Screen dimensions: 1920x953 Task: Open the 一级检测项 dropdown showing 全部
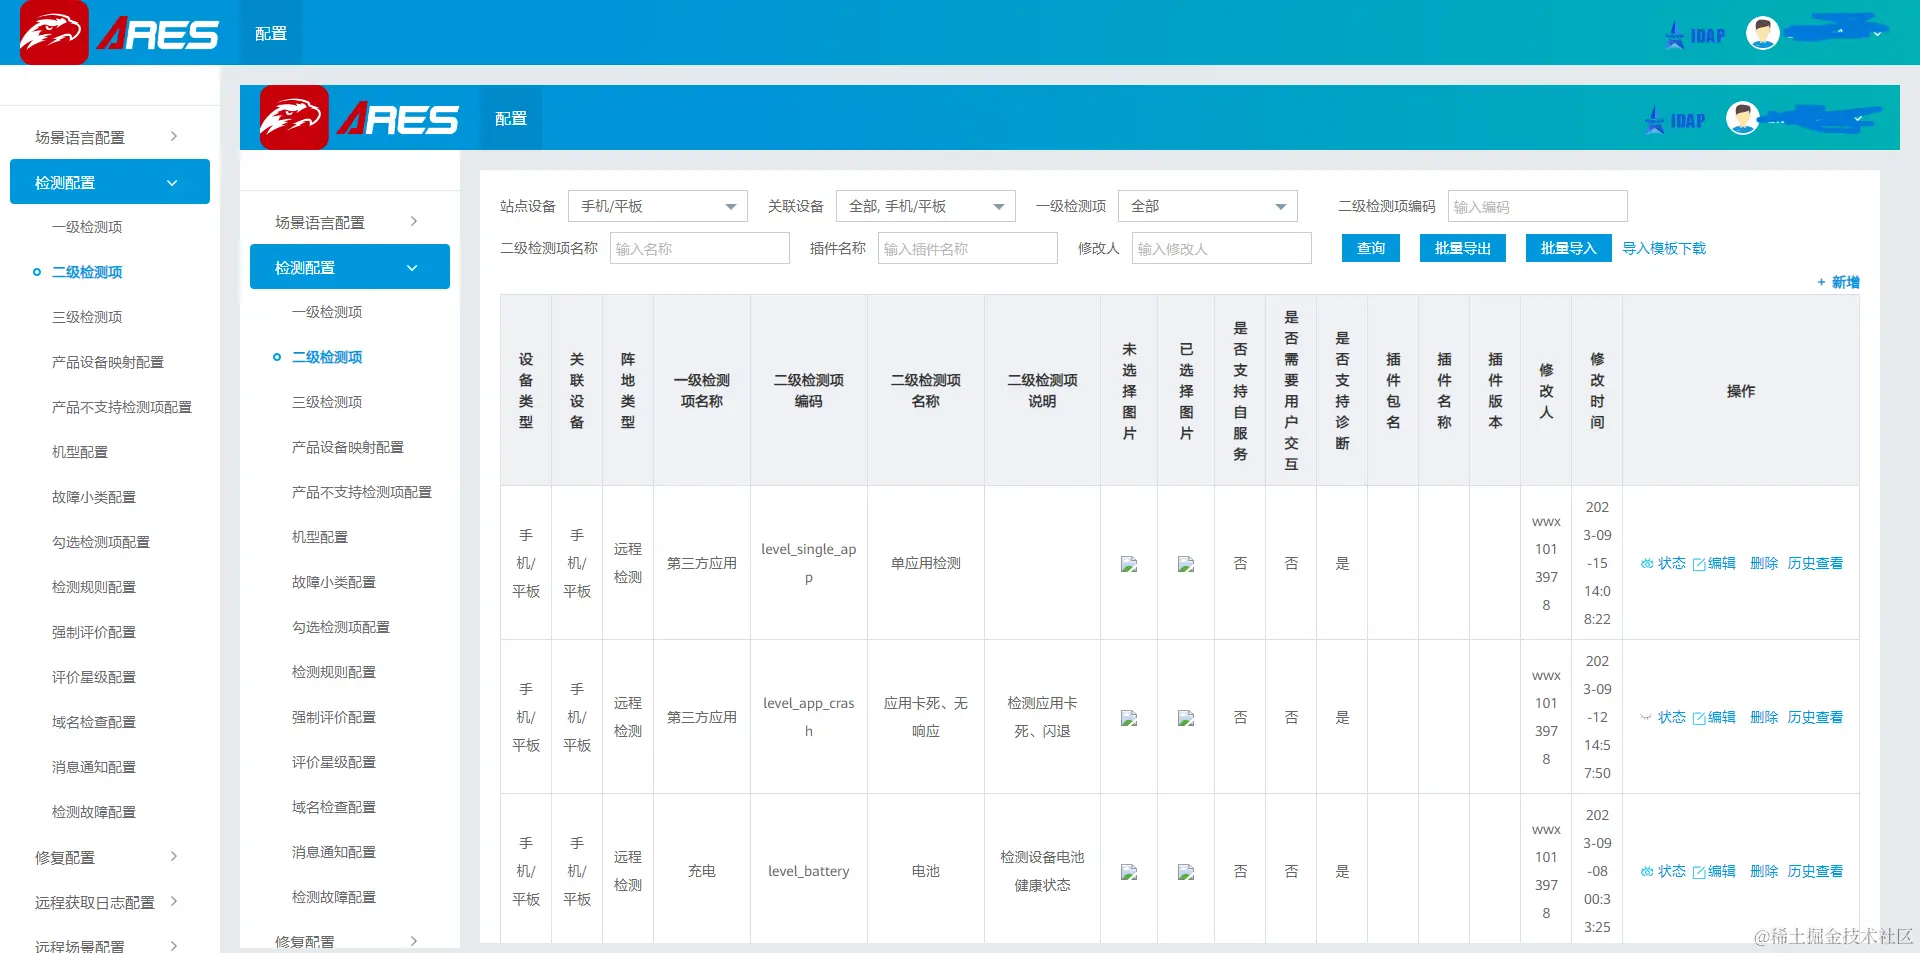point(1208,206)
